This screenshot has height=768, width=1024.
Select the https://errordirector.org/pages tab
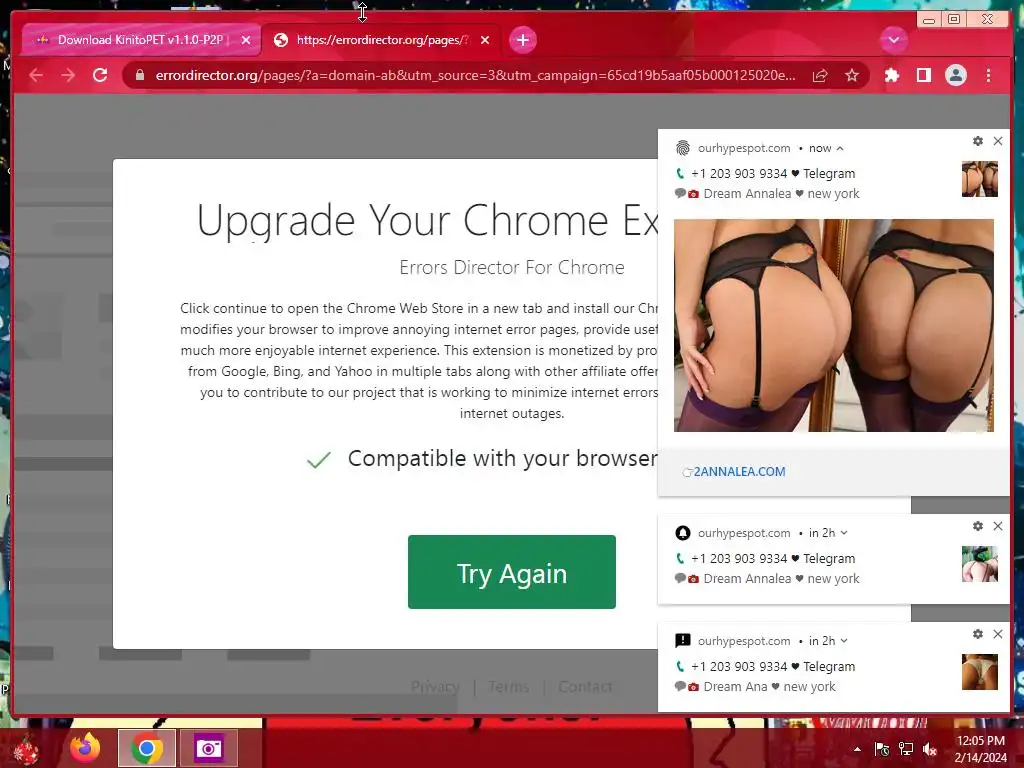382,40
